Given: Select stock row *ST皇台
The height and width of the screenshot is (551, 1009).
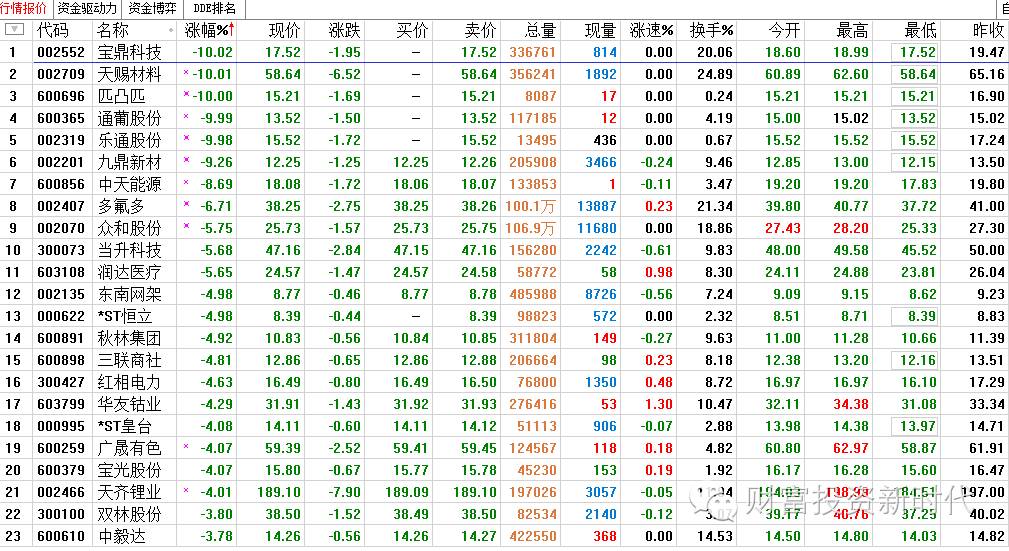Looking at the screenshot, I should point(504,426).
